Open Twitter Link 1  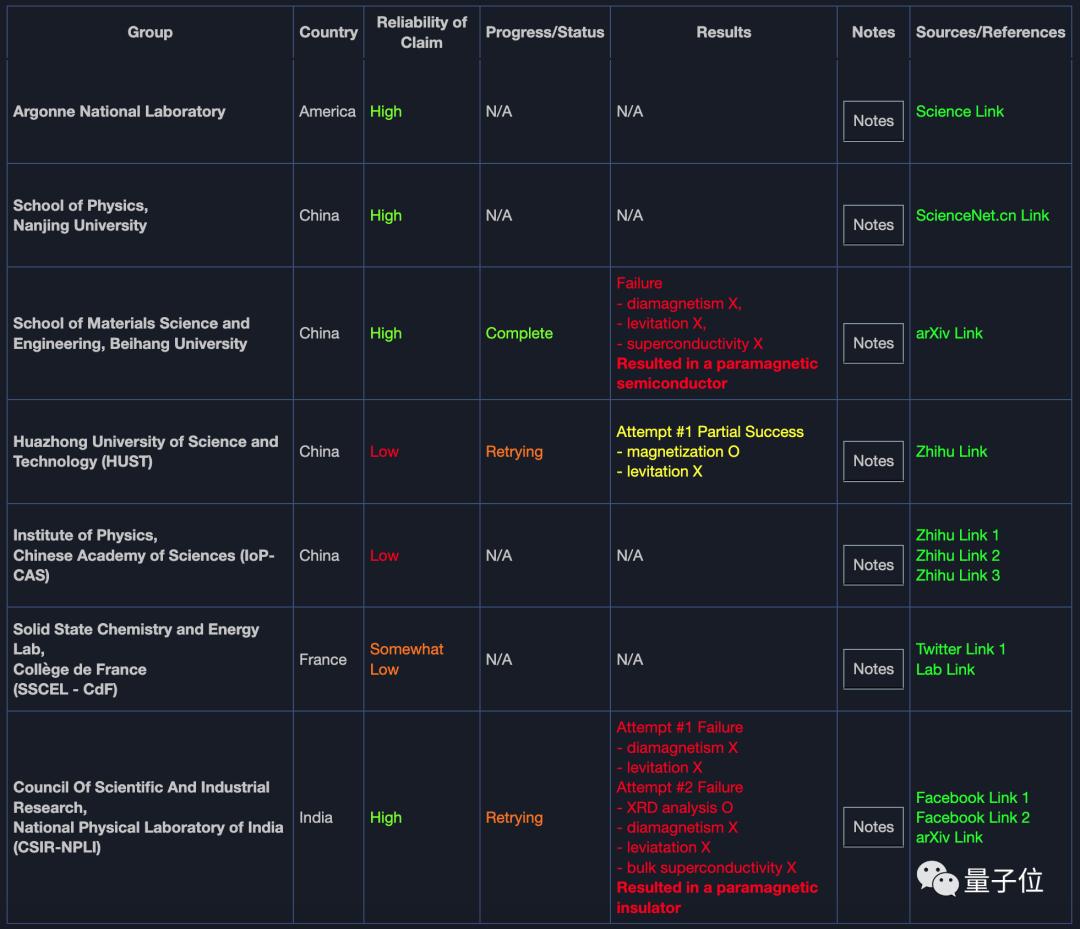pyautogui.click(x=960, y=650)
